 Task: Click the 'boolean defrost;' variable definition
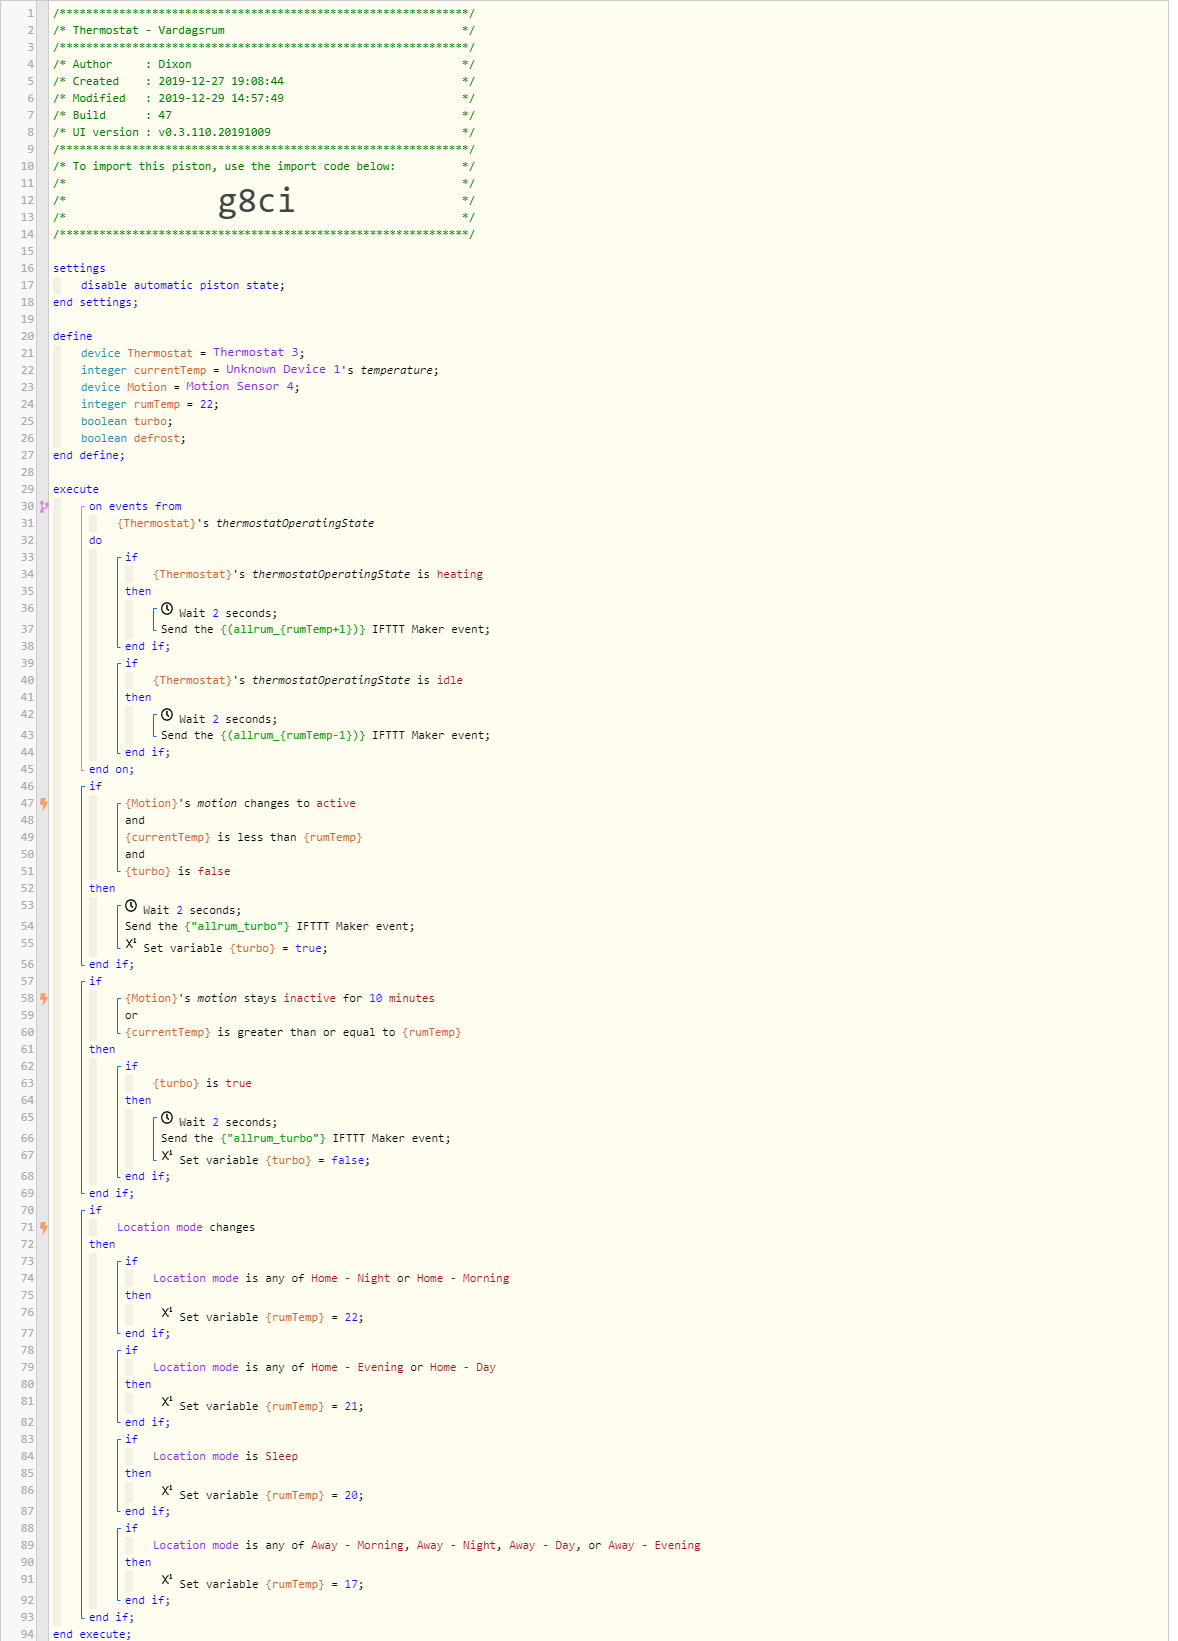pos(133,438)
